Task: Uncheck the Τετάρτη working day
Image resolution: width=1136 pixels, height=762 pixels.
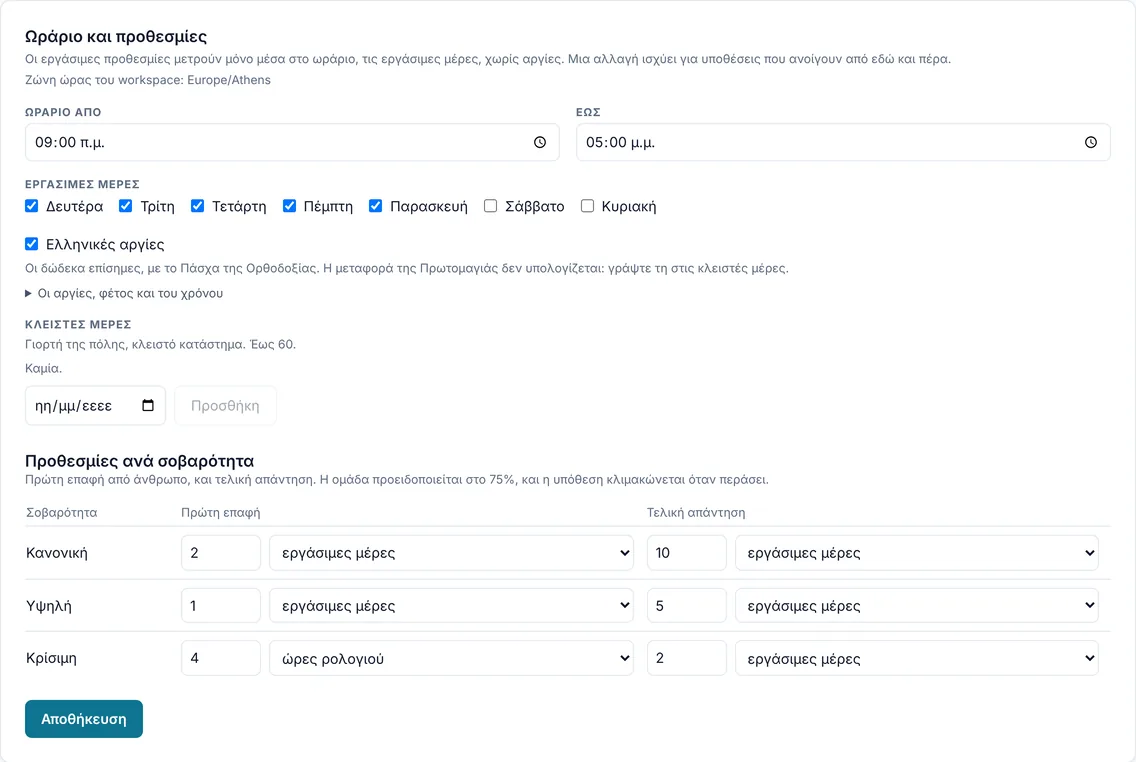Action: pyautogui.click(x=197, y=206)
